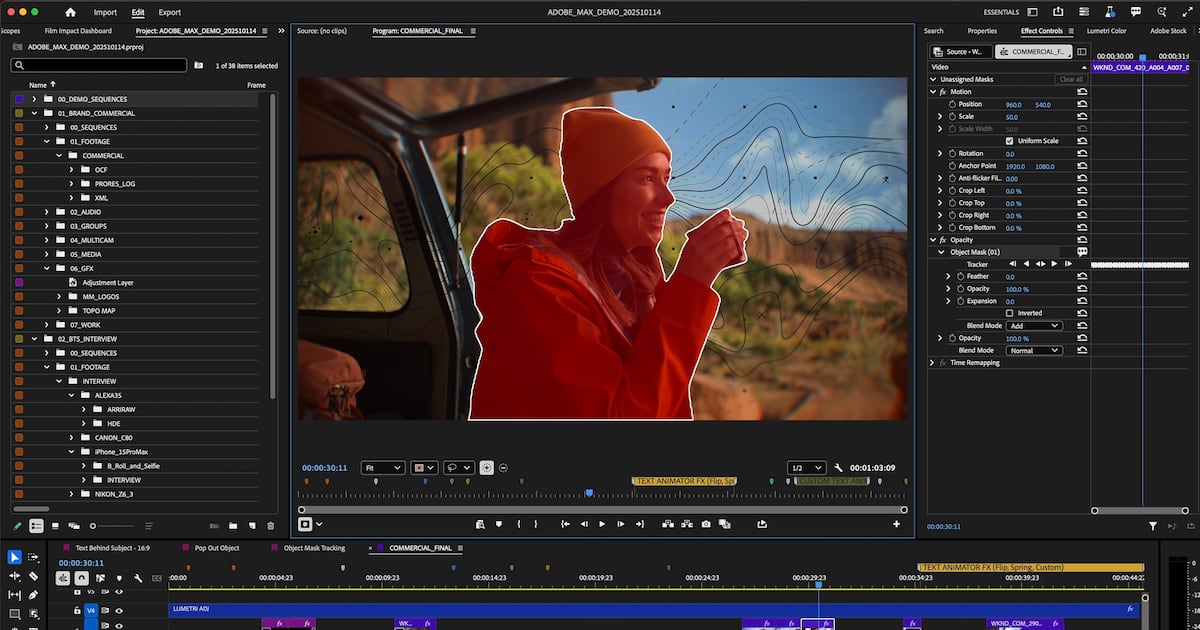Click the Clear all masks button

pyautogui.click(x=1070, y=79)
